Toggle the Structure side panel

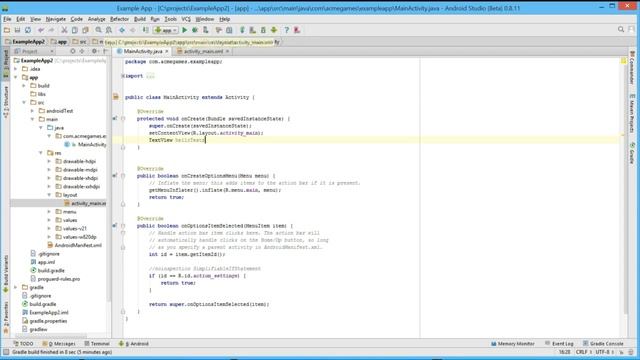click(6, 102)
